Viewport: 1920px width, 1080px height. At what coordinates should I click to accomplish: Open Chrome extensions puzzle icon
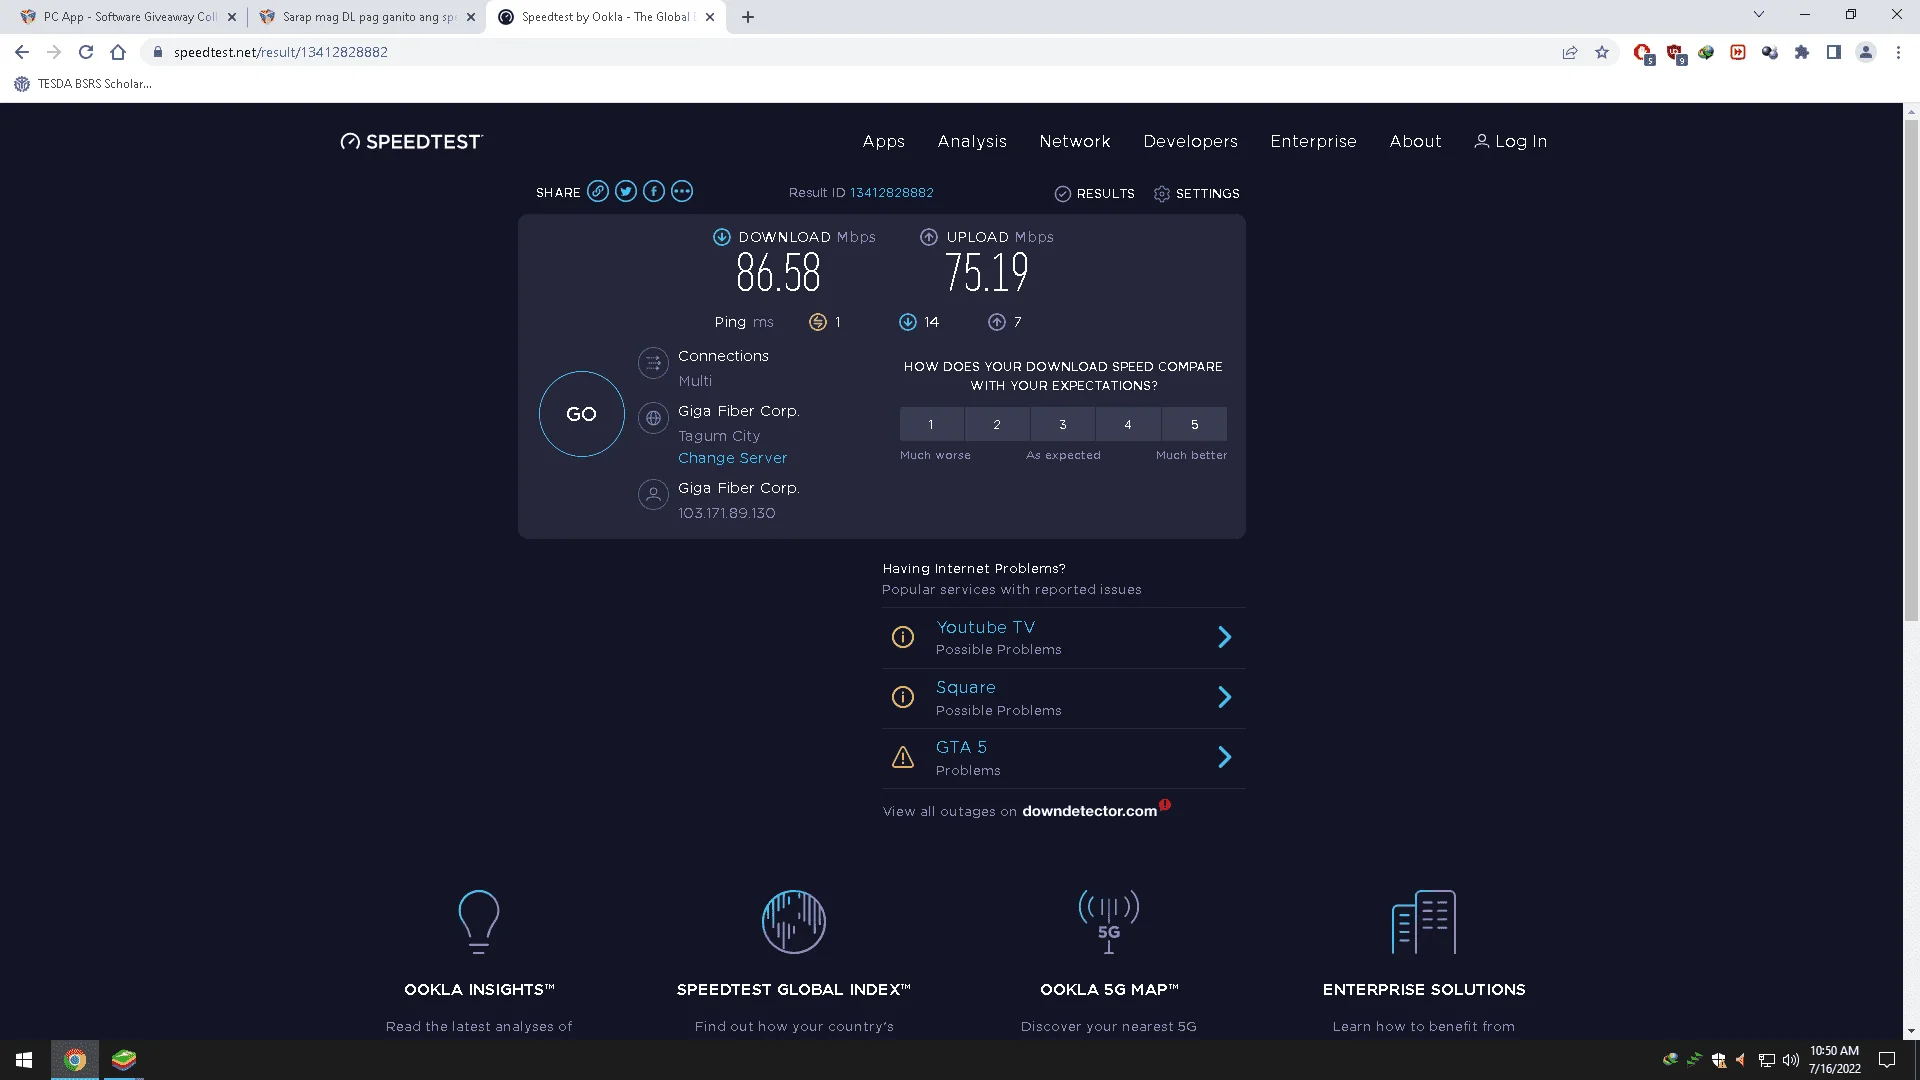click(1802, 52)
